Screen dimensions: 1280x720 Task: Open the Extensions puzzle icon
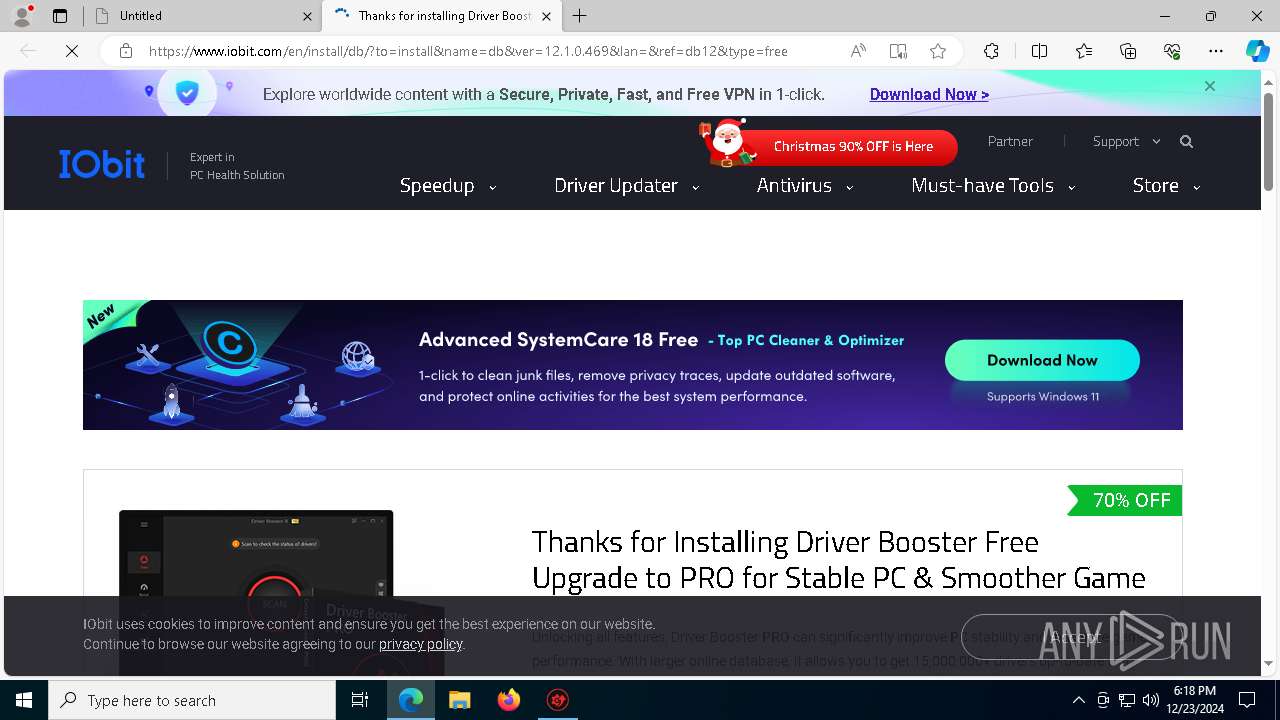tap(991, 51)
